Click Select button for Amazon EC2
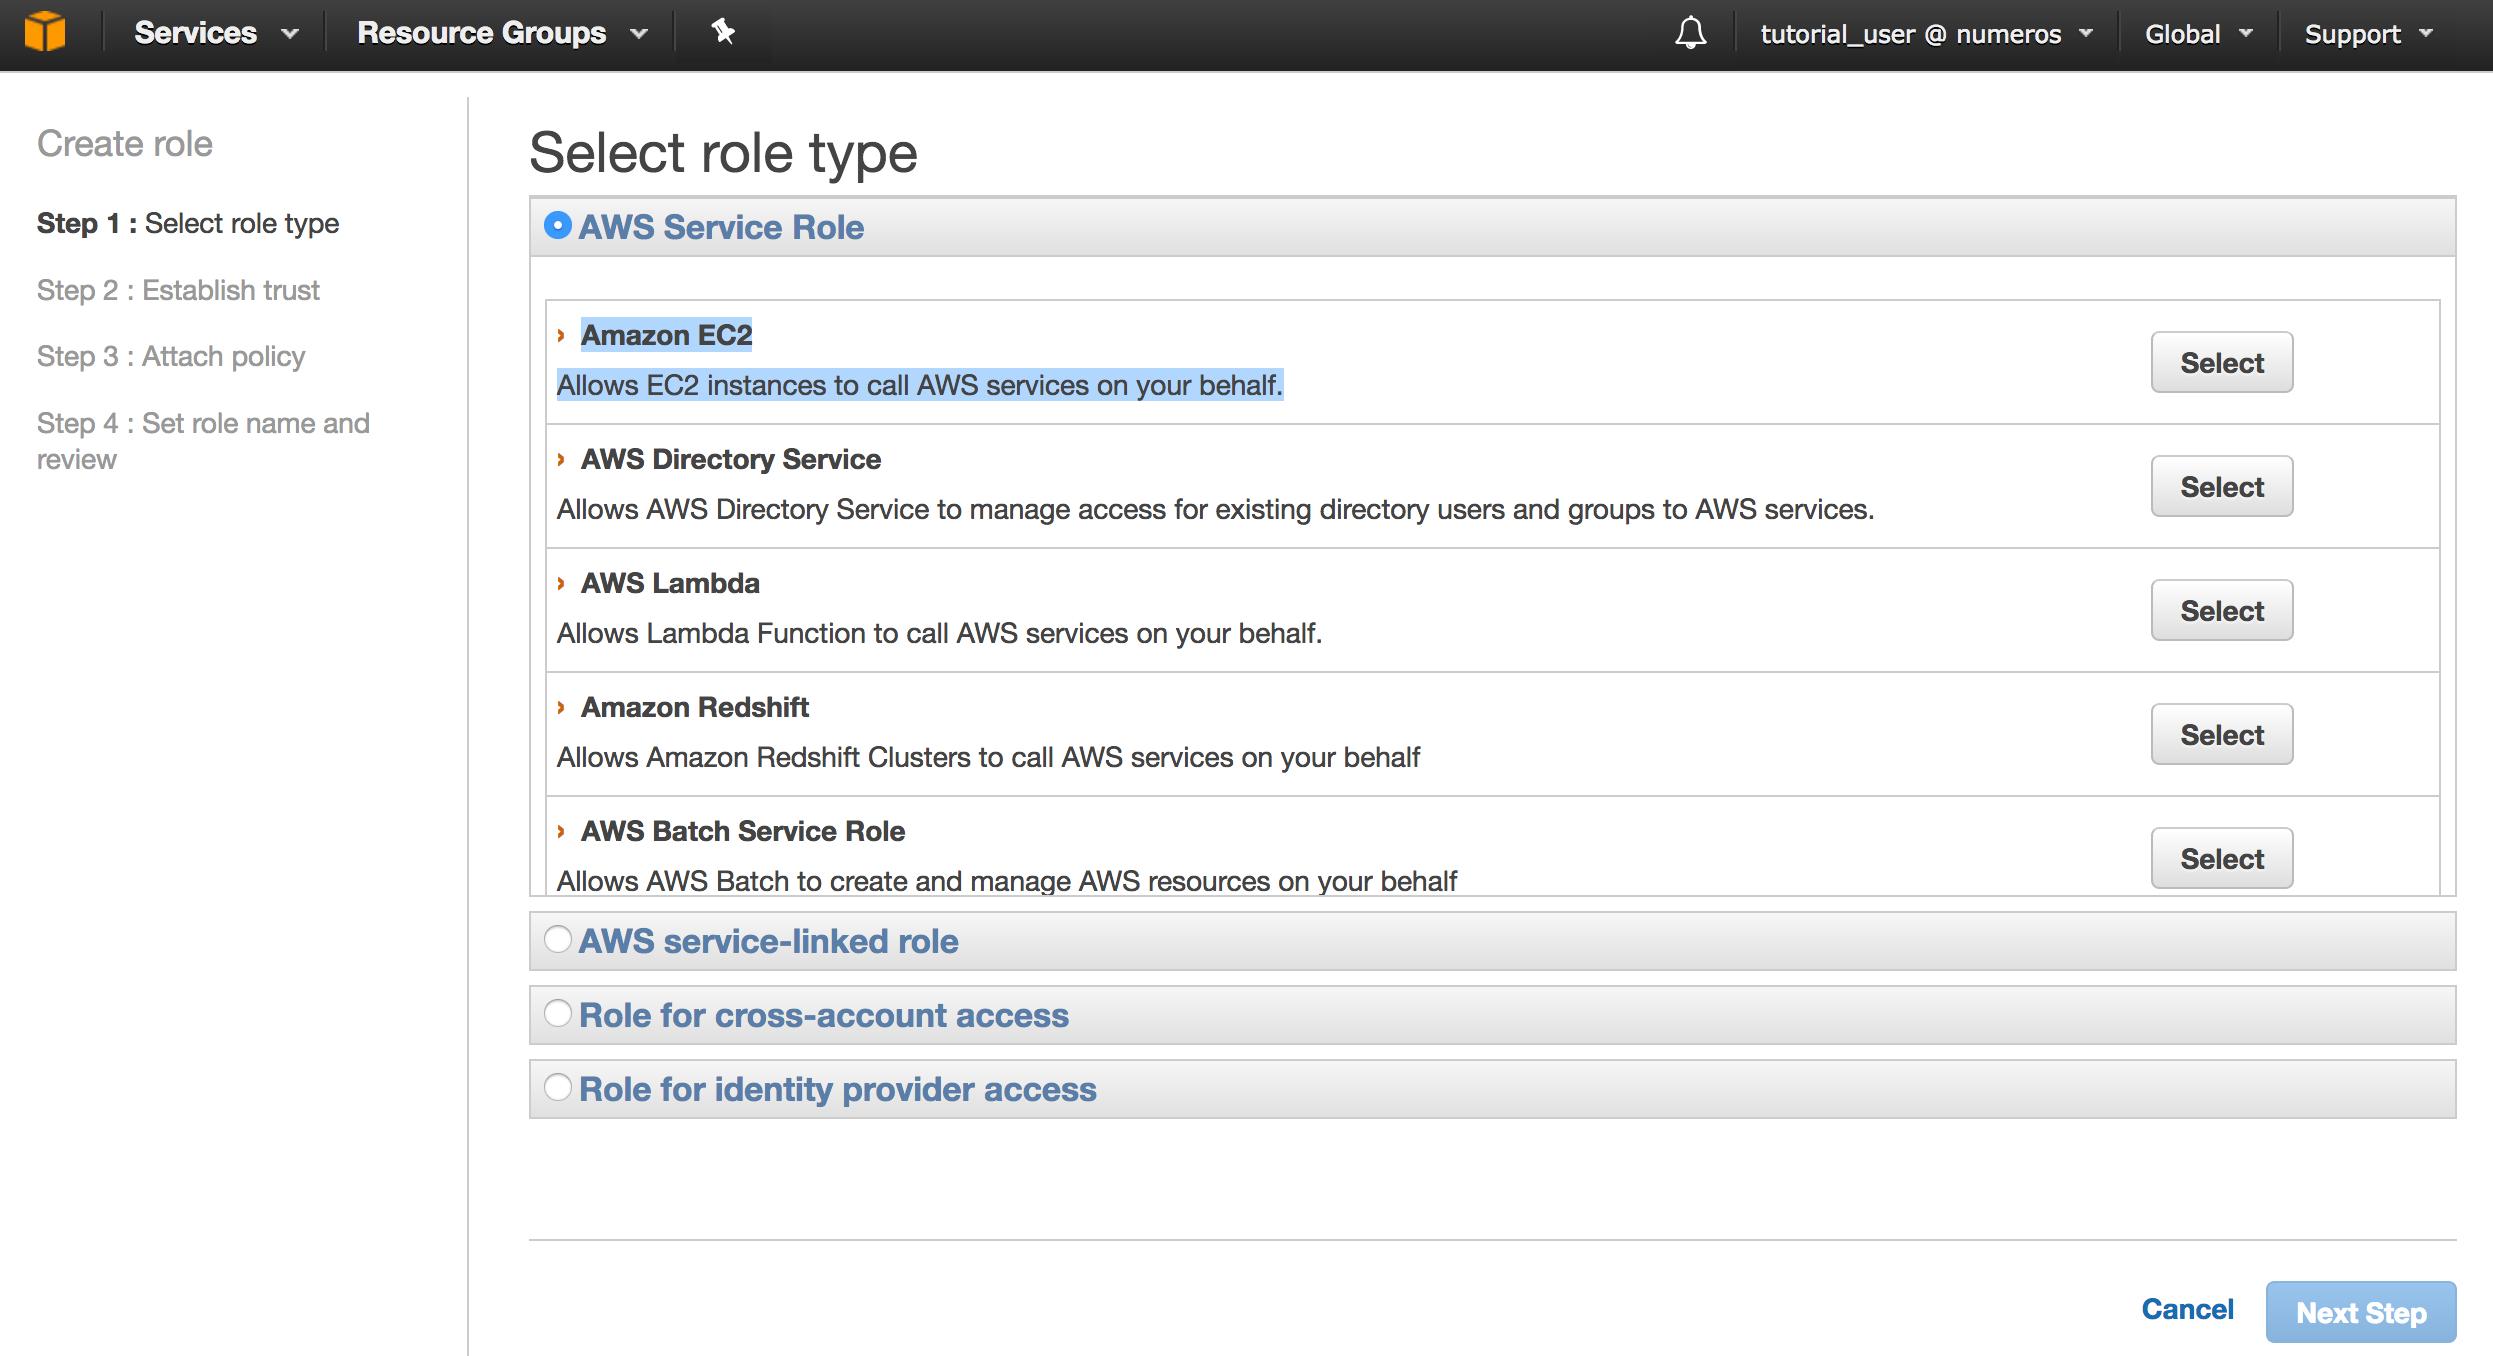 pyautogui.click(x=2221, y=362)
